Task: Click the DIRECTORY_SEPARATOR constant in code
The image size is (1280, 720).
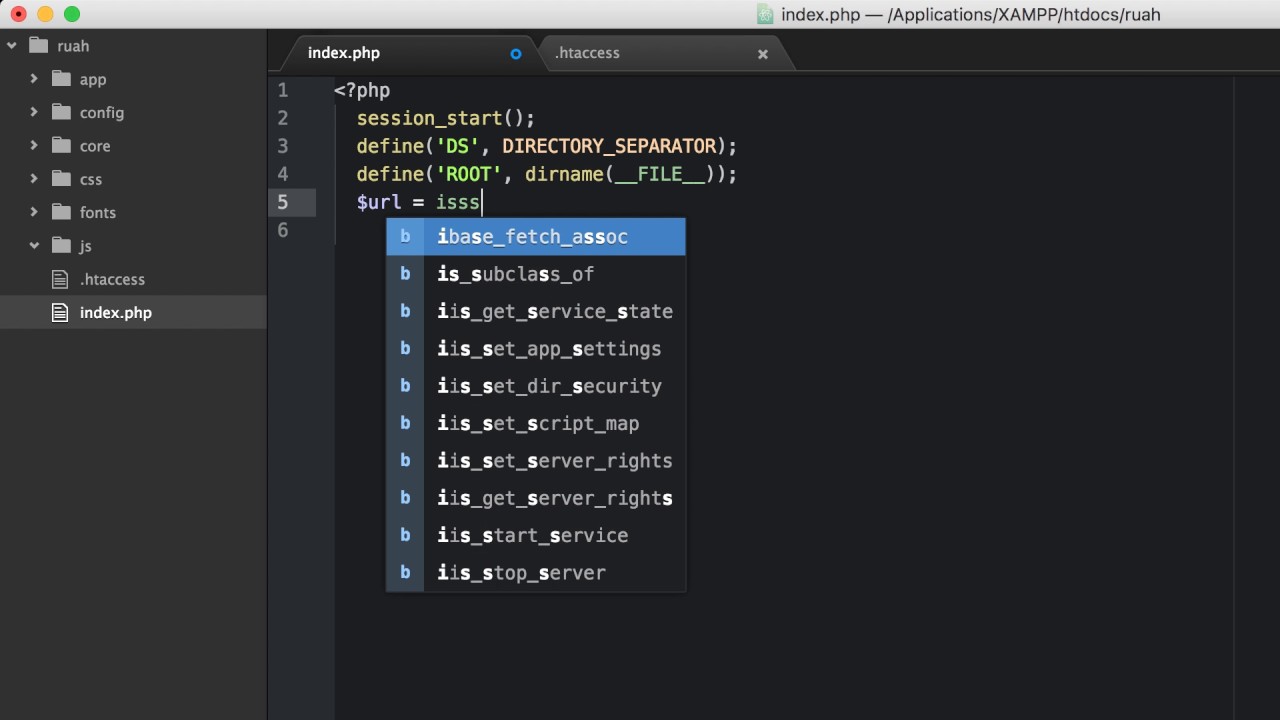Action: [609, 146]
